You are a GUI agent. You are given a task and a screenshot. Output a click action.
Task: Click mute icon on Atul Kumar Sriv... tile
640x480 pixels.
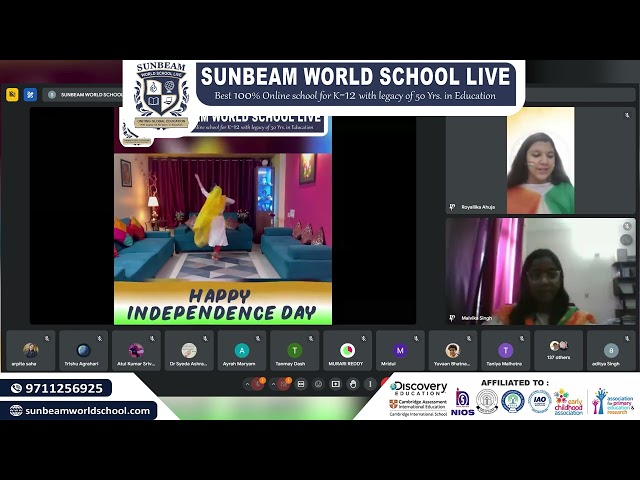152,338
